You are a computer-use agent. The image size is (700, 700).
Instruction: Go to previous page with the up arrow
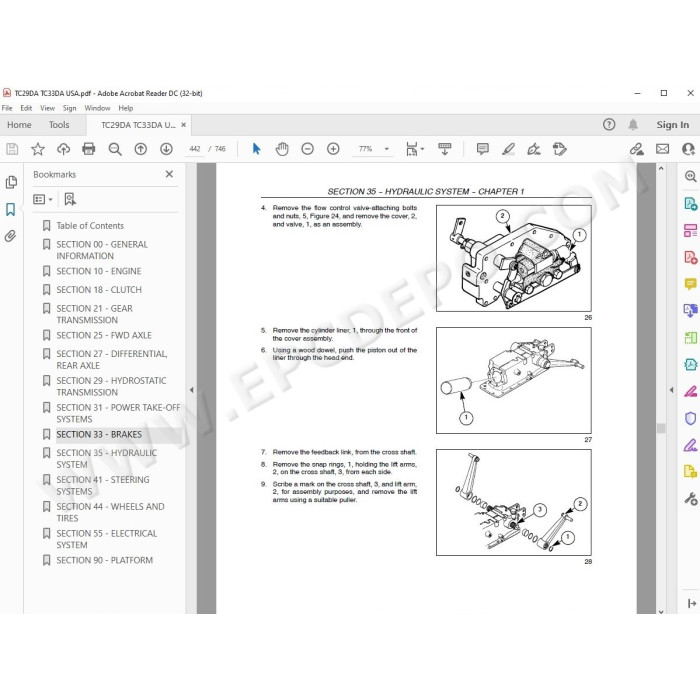pyautogui.click(x=141, y=149)
